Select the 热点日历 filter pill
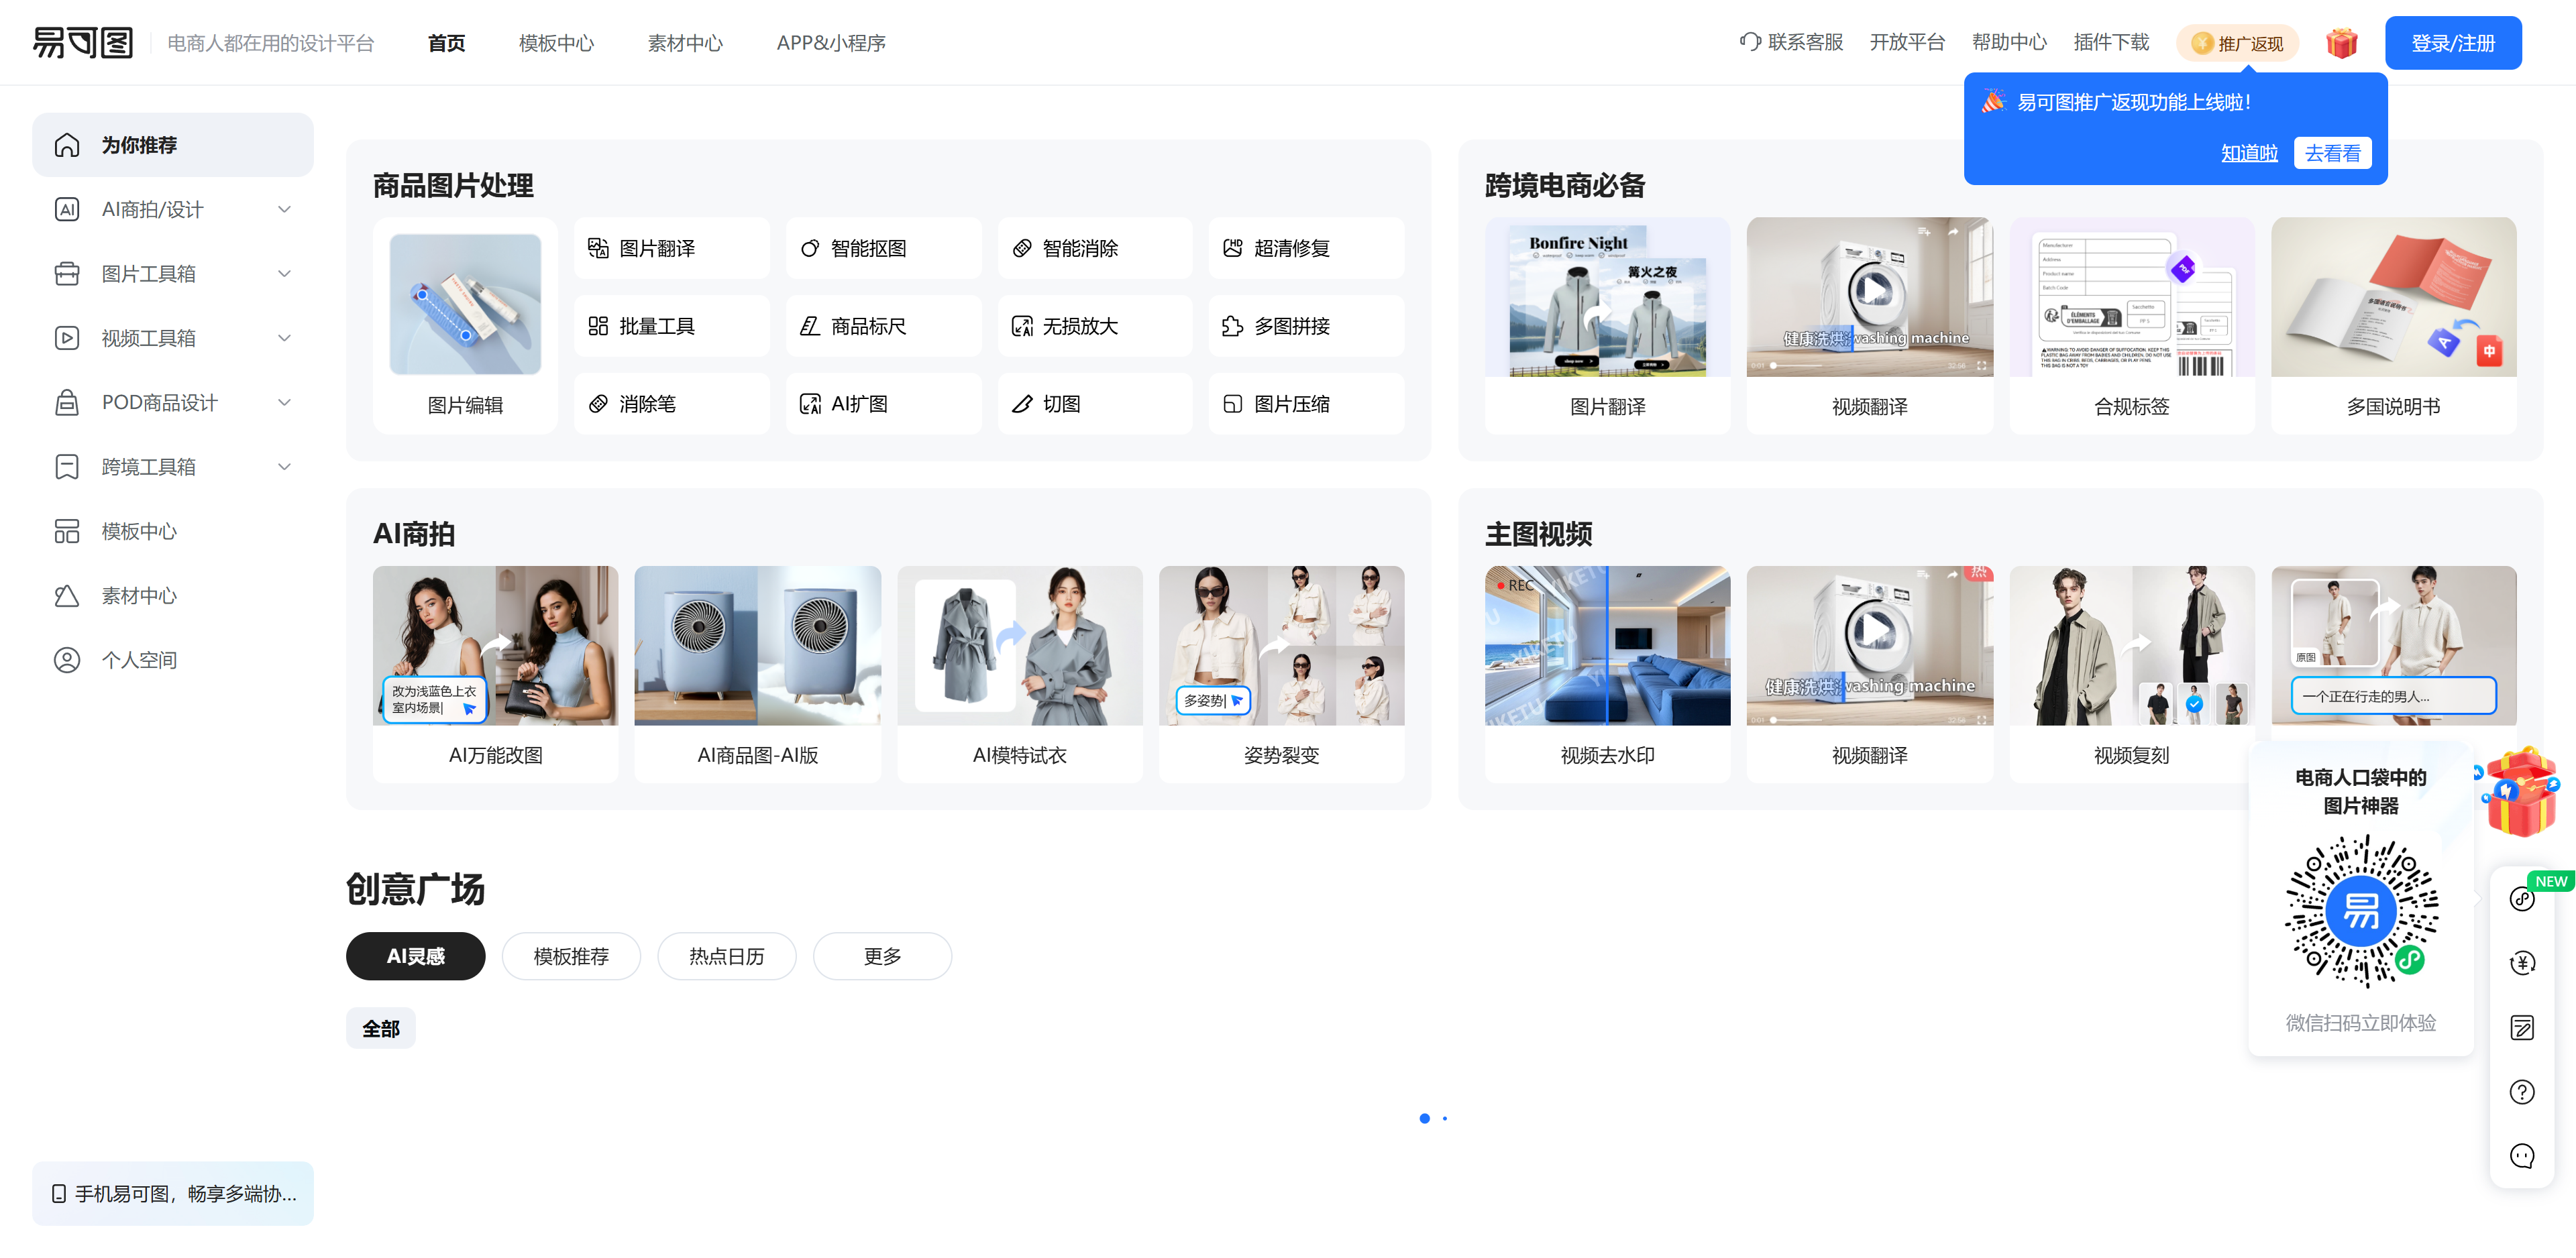Viewport: 2576px width, 1258px height. click(726, 956)
